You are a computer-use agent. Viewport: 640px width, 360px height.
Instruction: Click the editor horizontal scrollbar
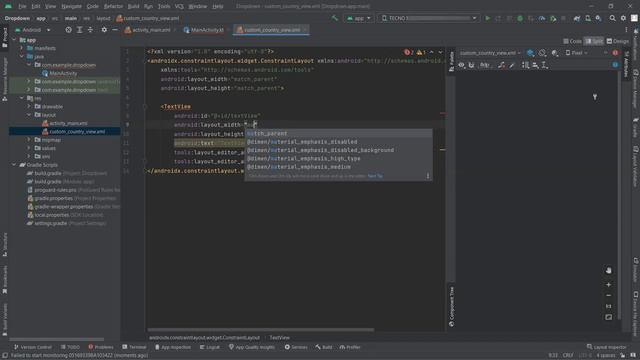tap(260, 330)
